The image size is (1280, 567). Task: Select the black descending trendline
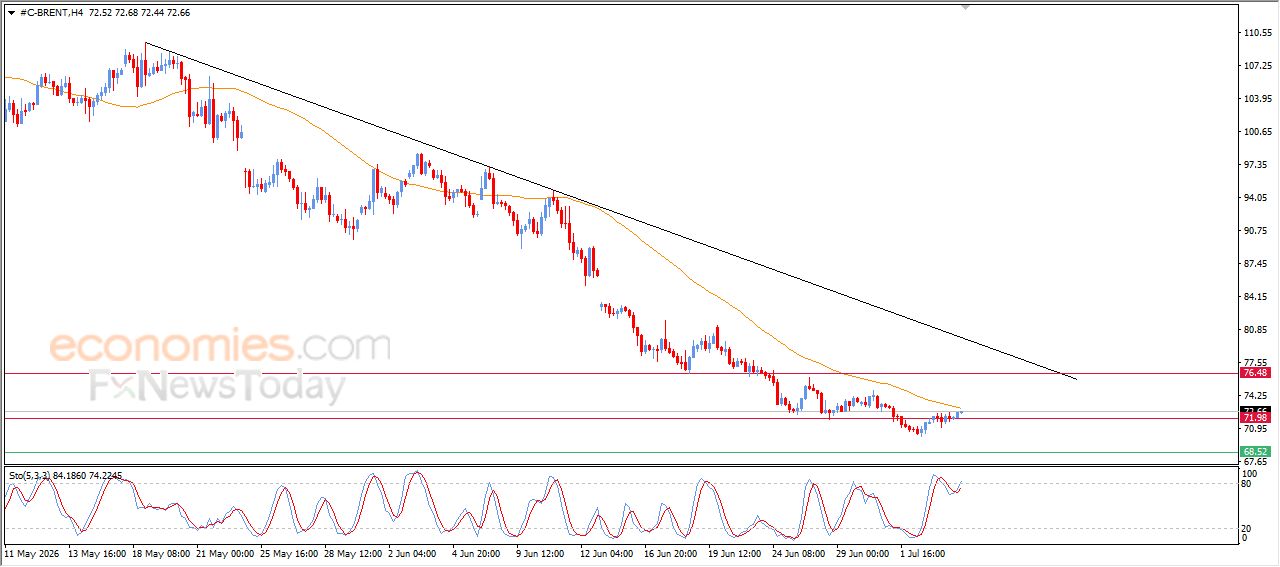click(x=610, y=211)
